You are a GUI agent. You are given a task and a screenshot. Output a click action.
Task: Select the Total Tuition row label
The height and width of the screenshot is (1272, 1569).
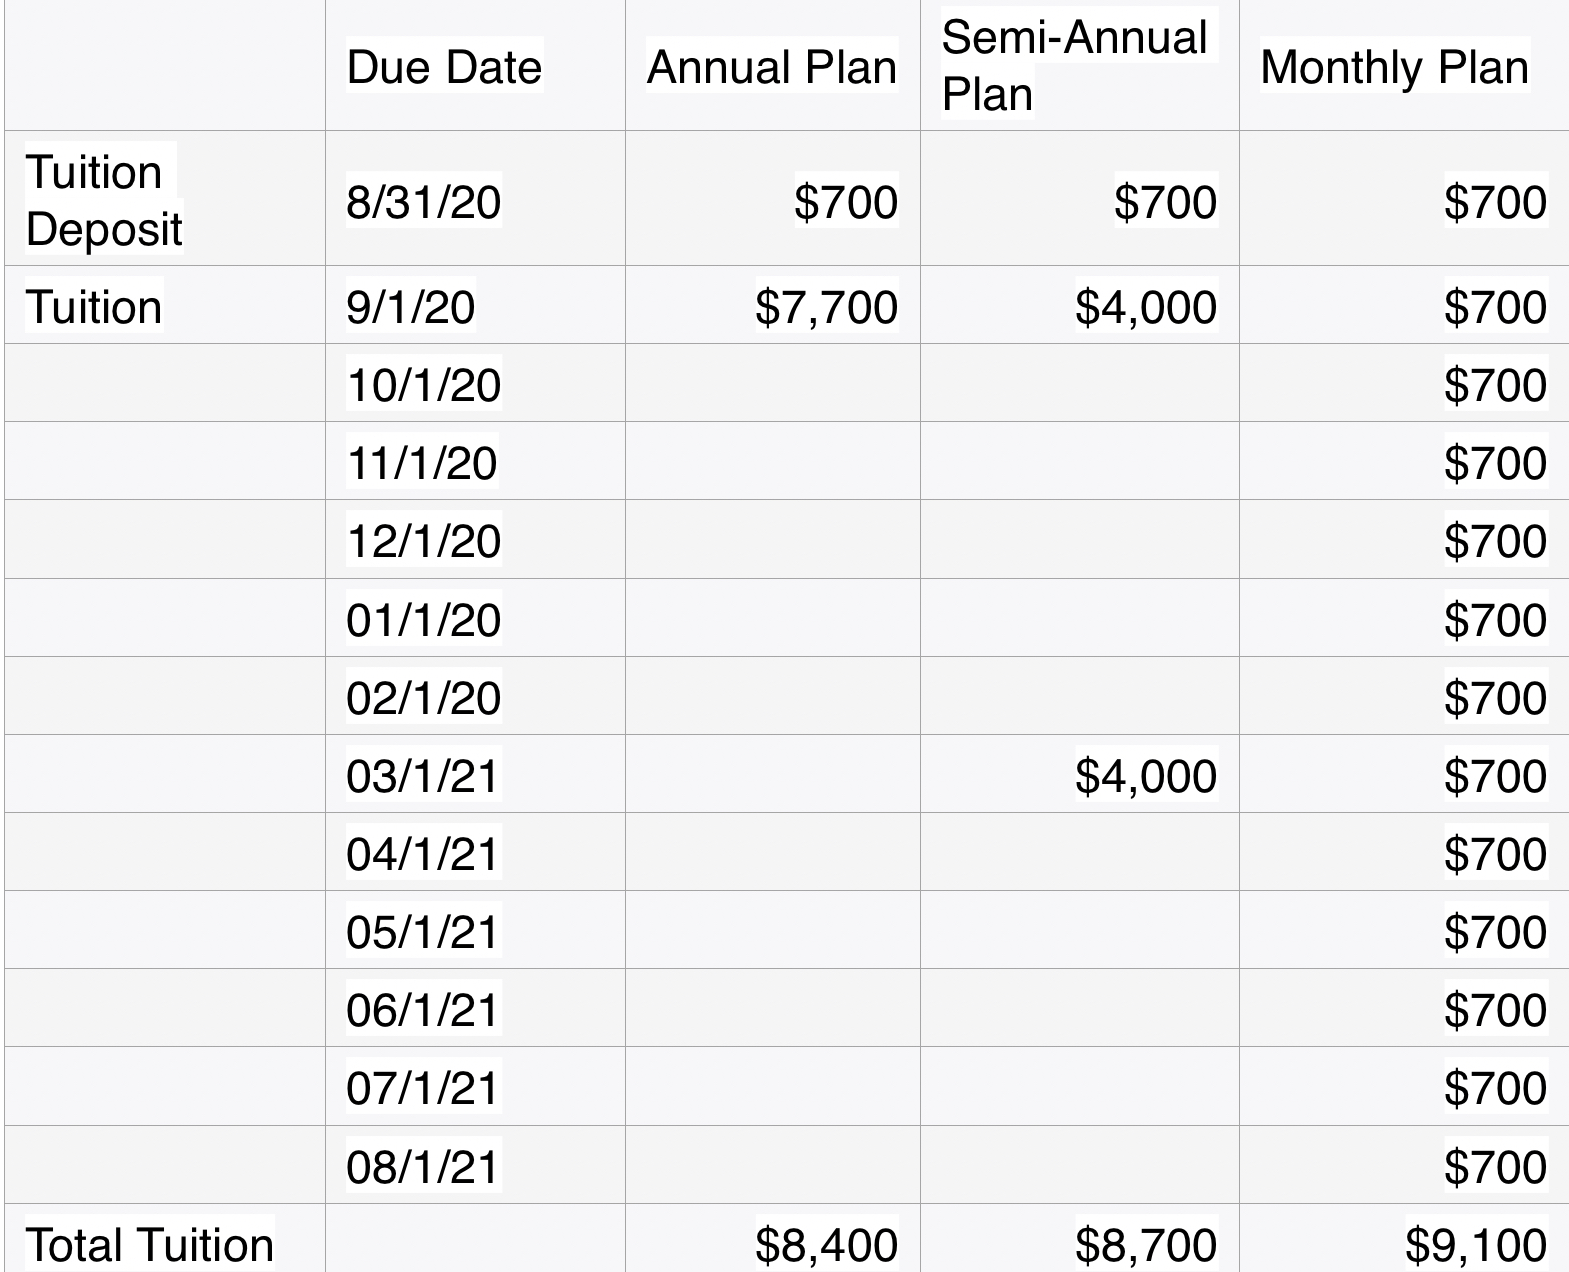pos(149,1244)
